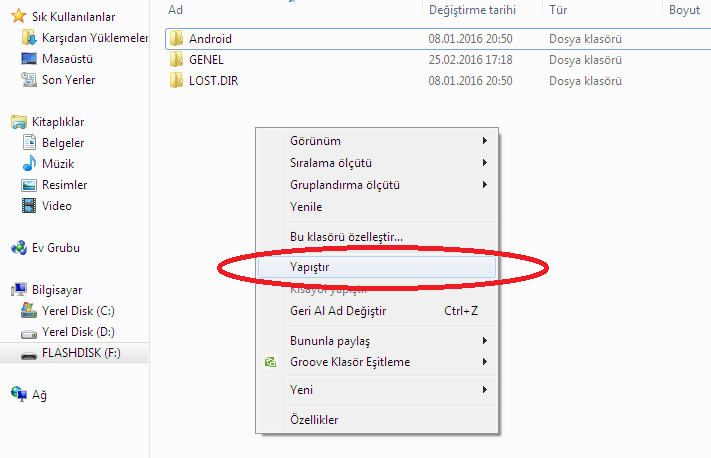Select the GENEL folder icon
Screen dimensions: 711x458
tap(177, 60)
